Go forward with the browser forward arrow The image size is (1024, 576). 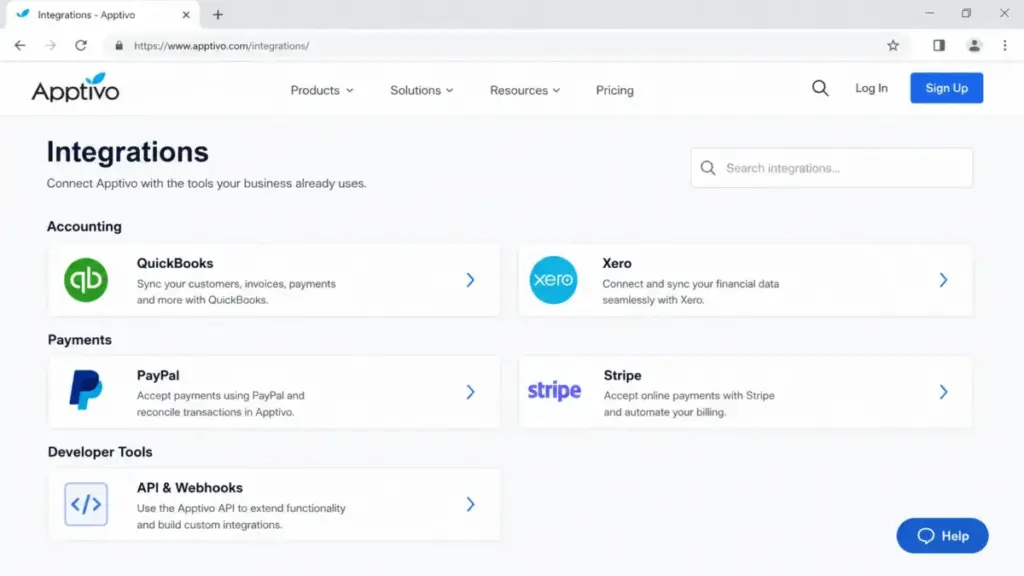tap(50, 46)
